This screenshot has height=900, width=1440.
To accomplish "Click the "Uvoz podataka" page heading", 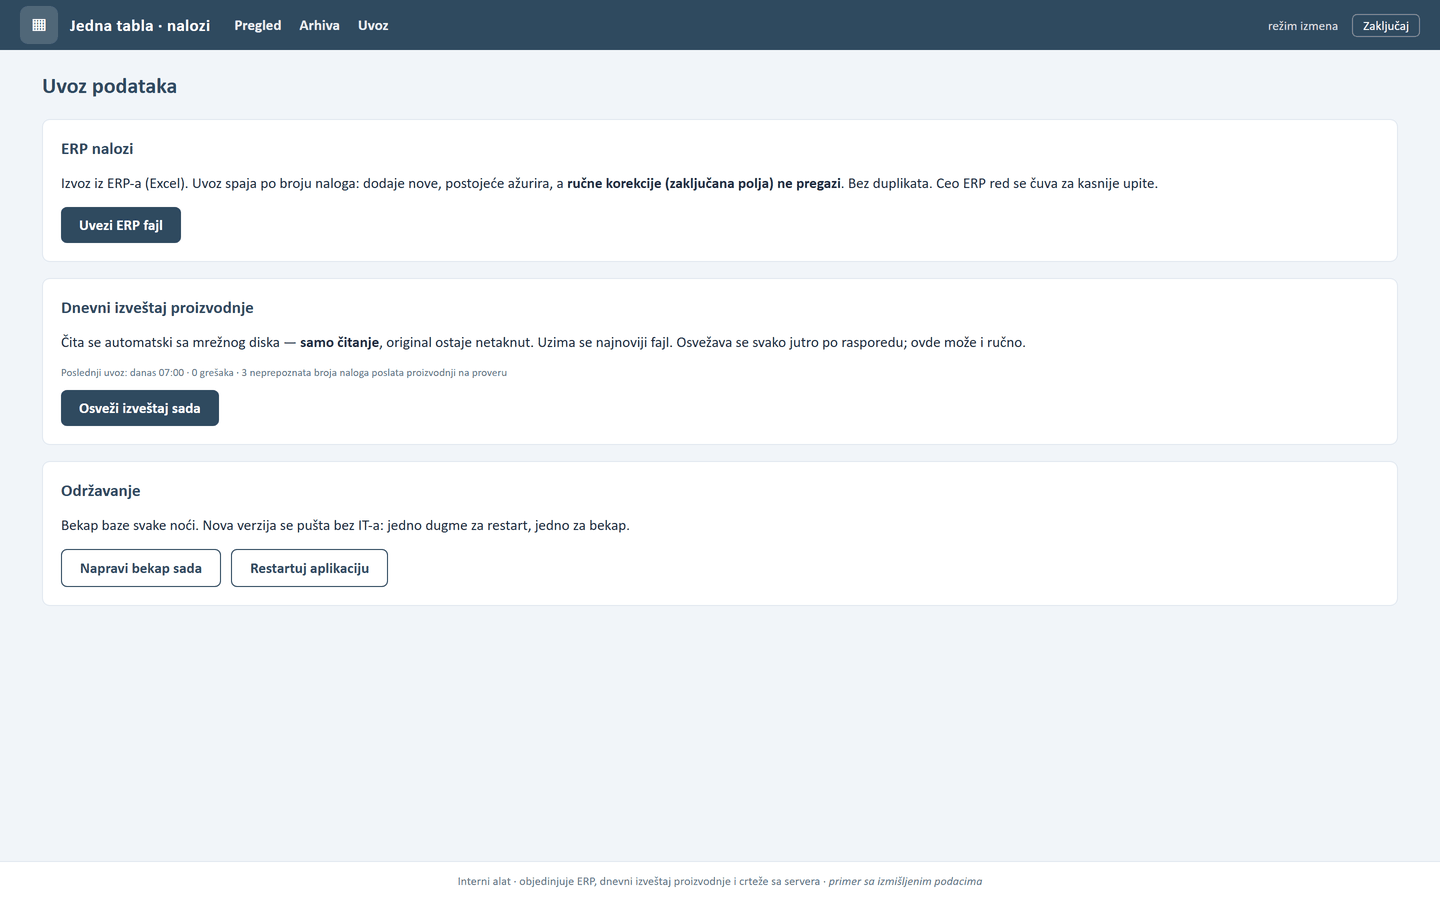I will pyautogui.click(x=110, y=86).
